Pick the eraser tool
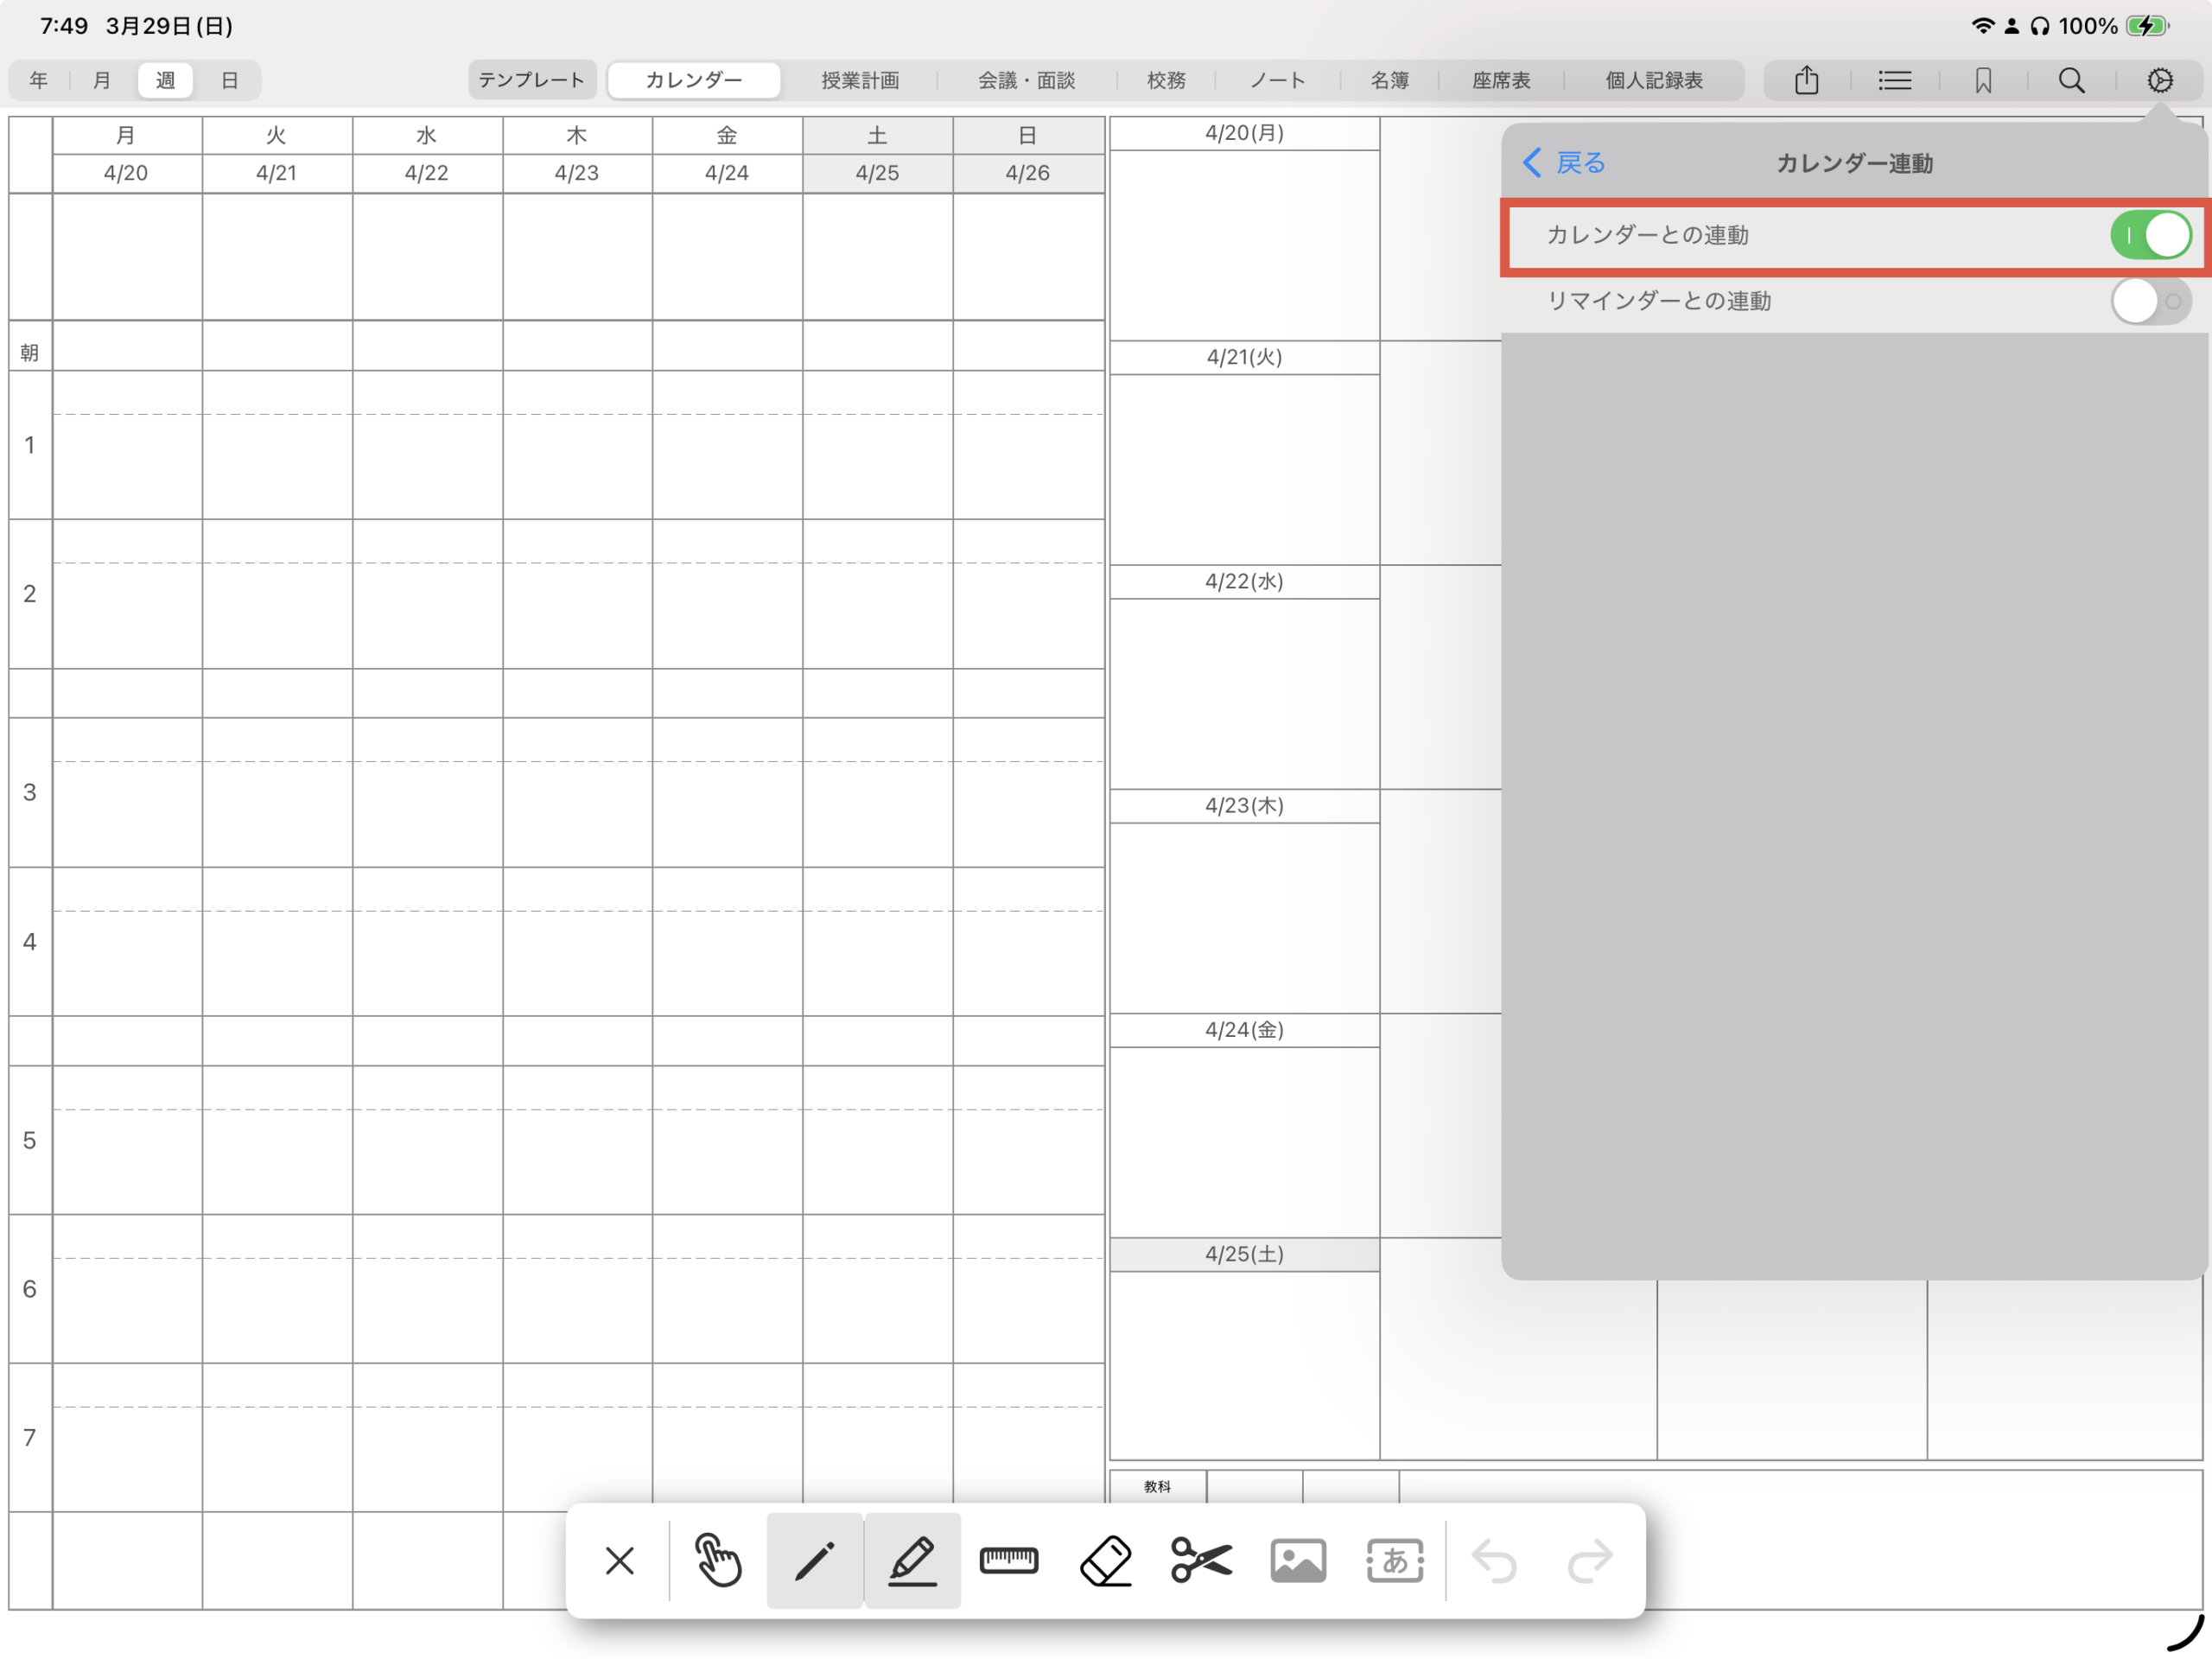 click(x=1106, y=1560)
